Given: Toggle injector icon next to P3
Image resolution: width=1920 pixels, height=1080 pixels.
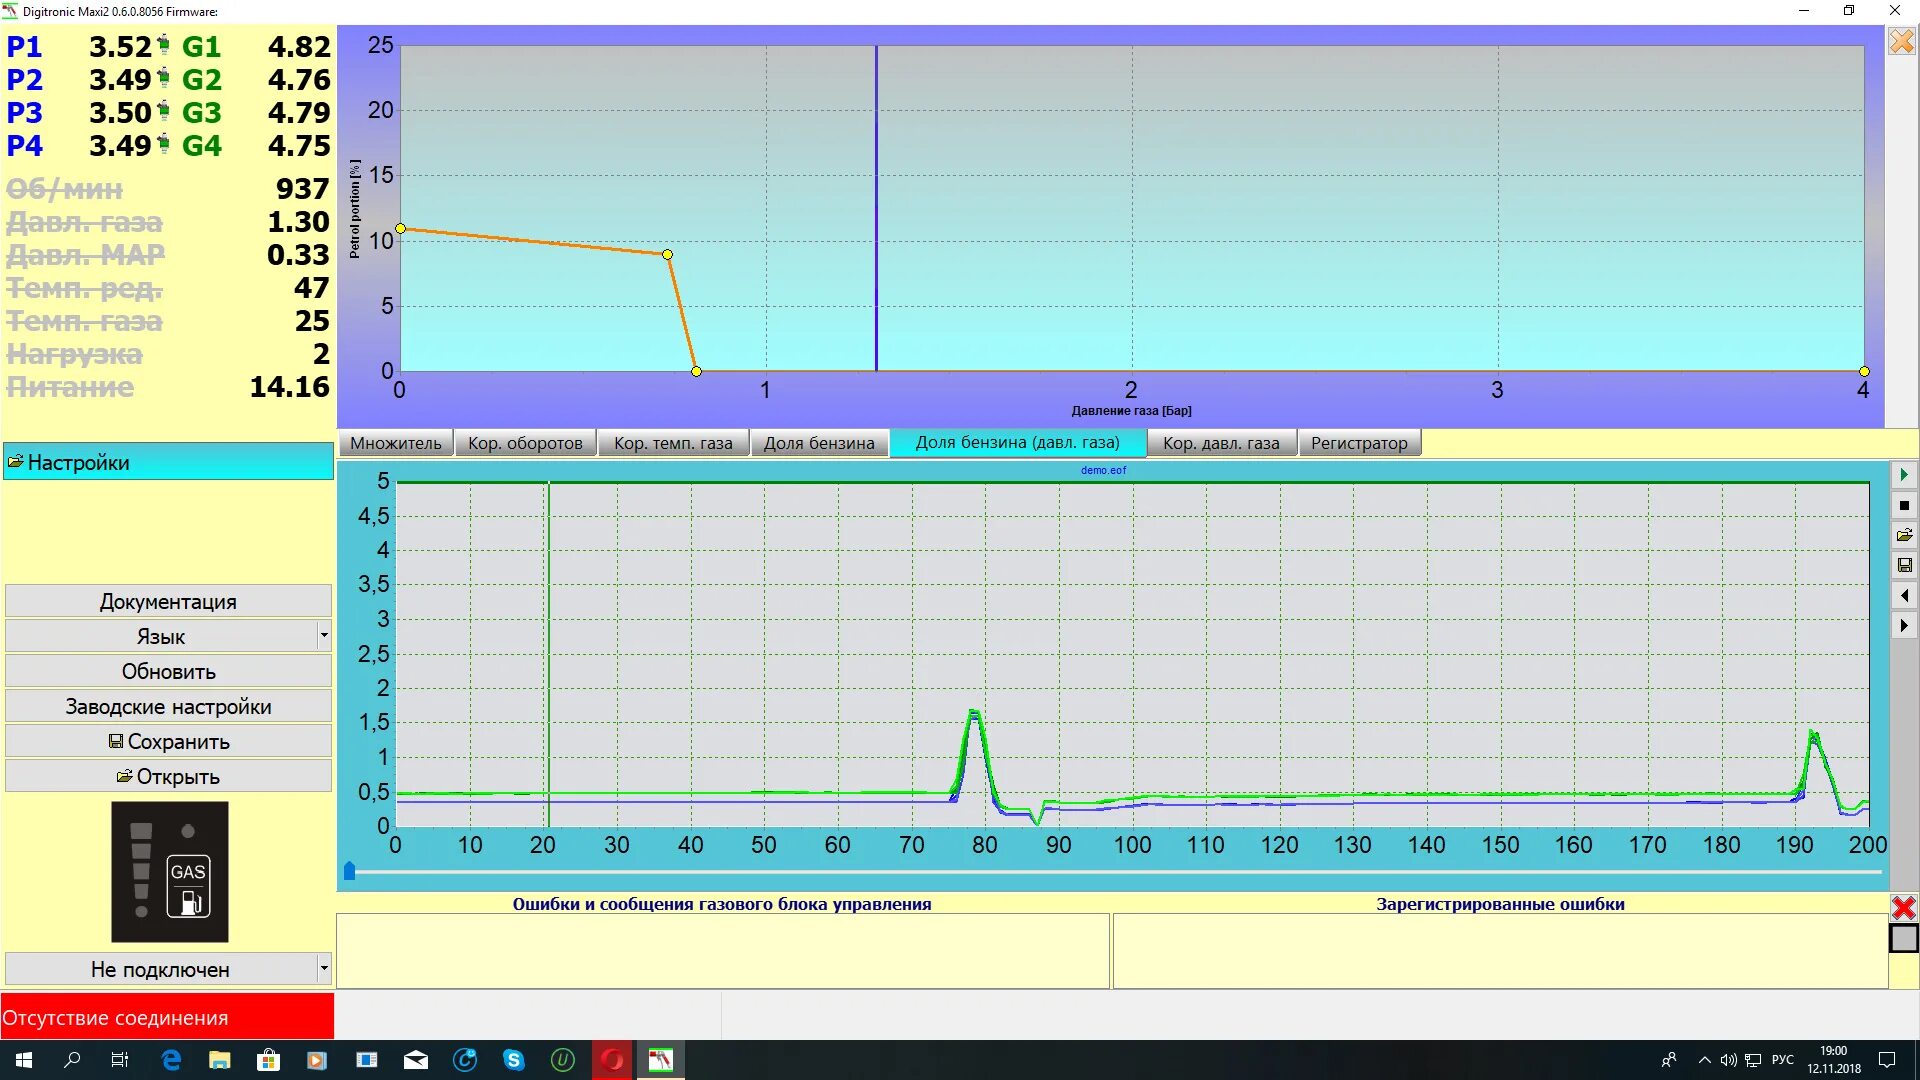Looking at the screenshot, I should tap(164, 112).
